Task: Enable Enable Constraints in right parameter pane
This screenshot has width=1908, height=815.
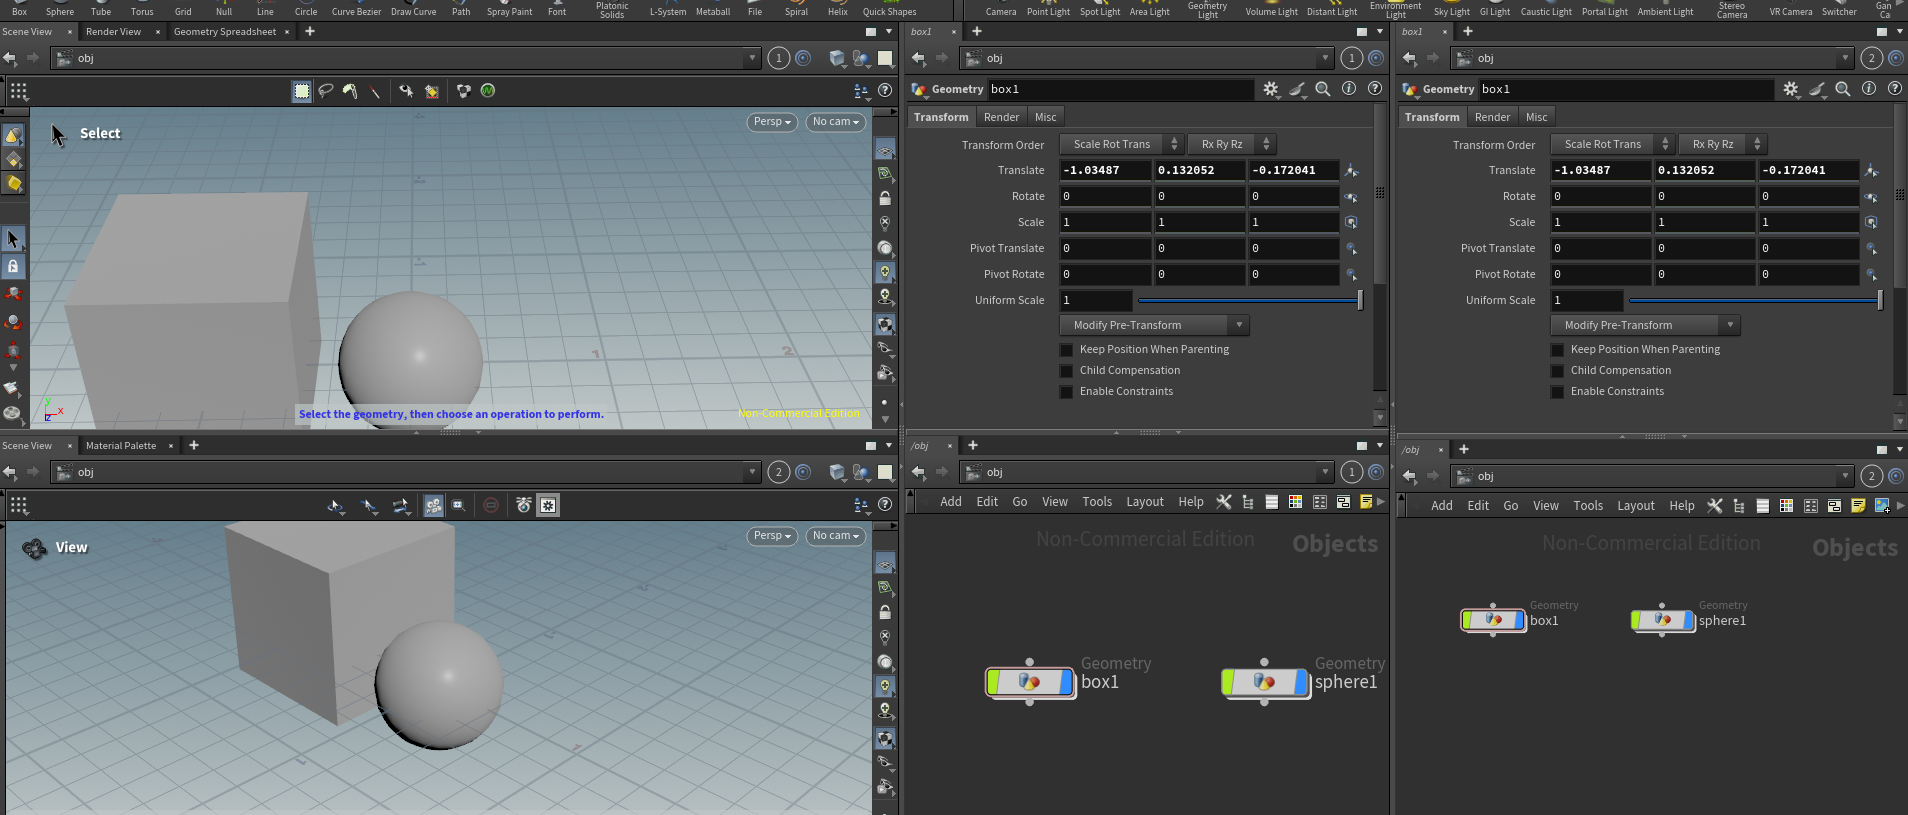Action: [1557, 392]
